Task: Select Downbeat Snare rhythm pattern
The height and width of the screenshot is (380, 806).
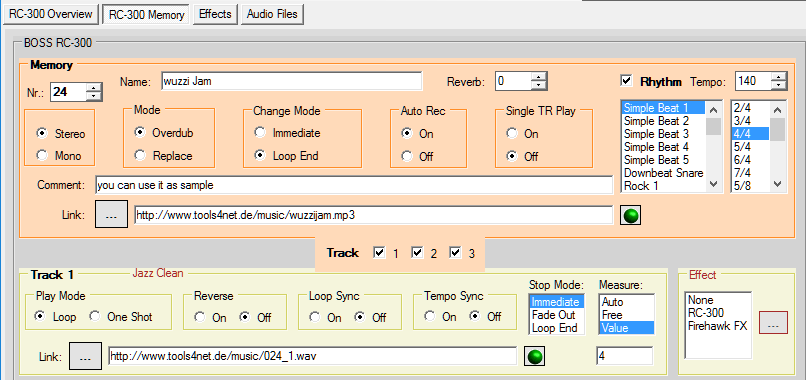Action: point(663,173)
